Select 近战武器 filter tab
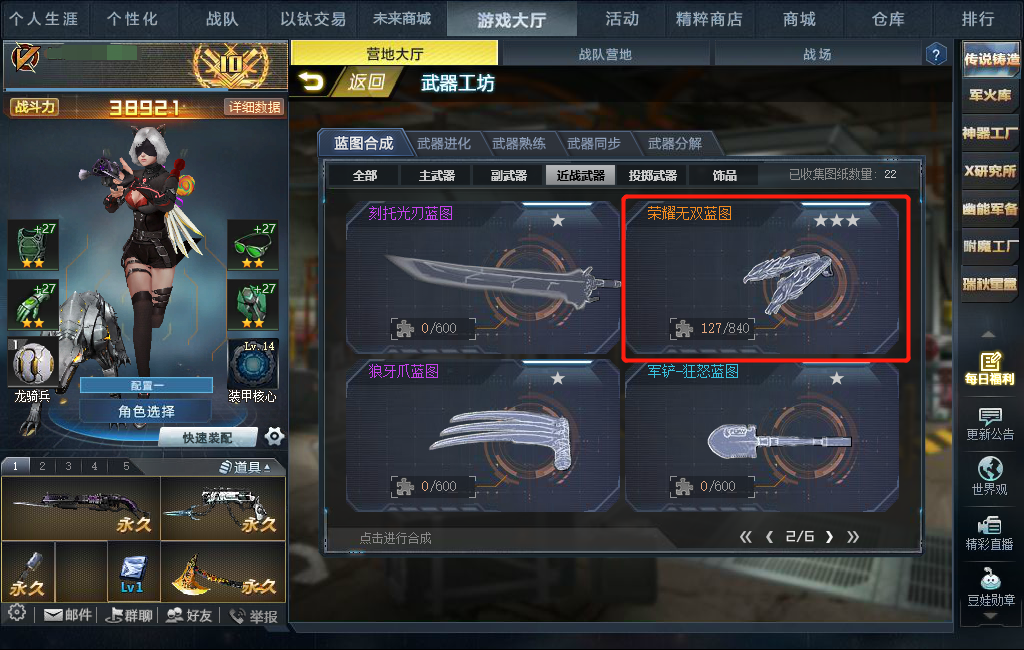1024x650 pixels. (x=581, y=175)
